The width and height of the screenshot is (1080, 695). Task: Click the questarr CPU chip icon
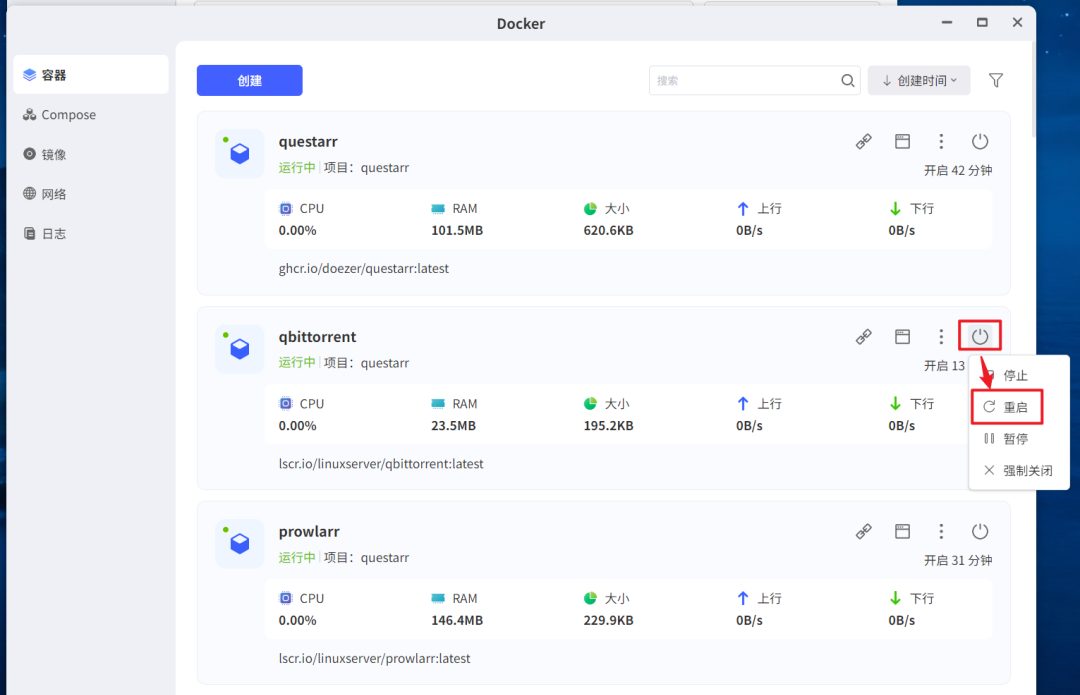click(x=286, y=209)
